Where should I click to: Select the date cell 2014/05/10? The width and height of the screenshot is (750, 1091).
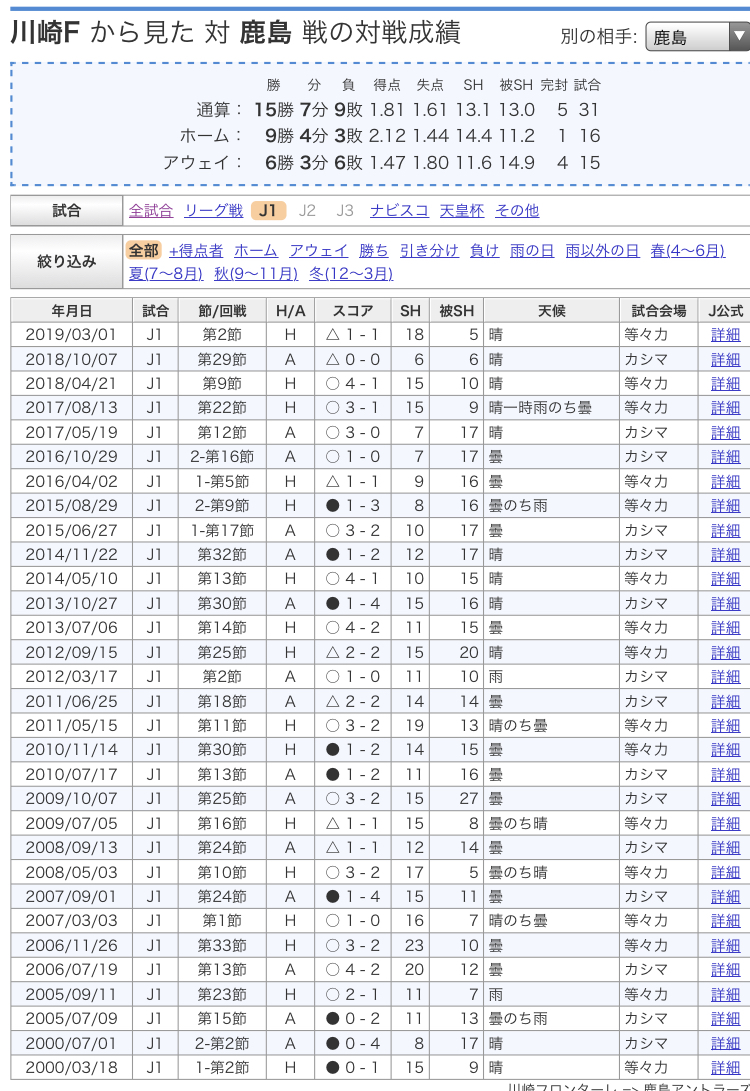(x=72, y=579)
